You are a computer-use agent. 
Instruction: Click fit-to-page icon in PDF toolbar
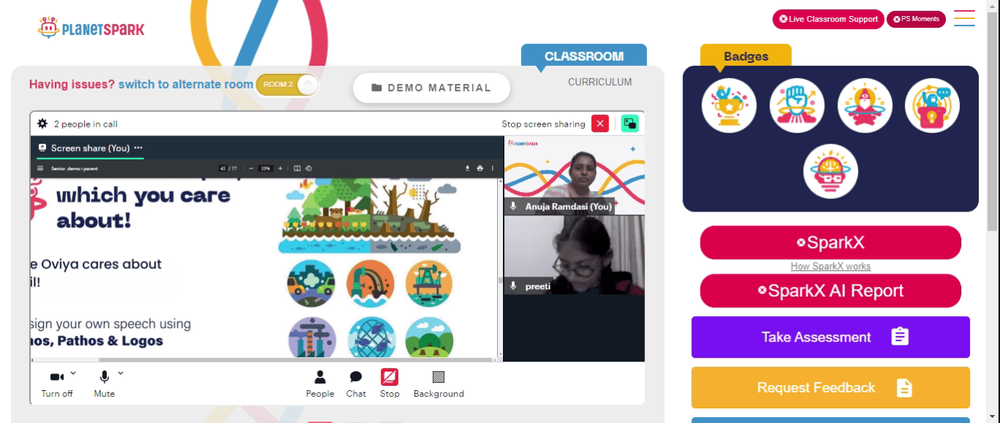pyautogui.click(x=297, y=168)
